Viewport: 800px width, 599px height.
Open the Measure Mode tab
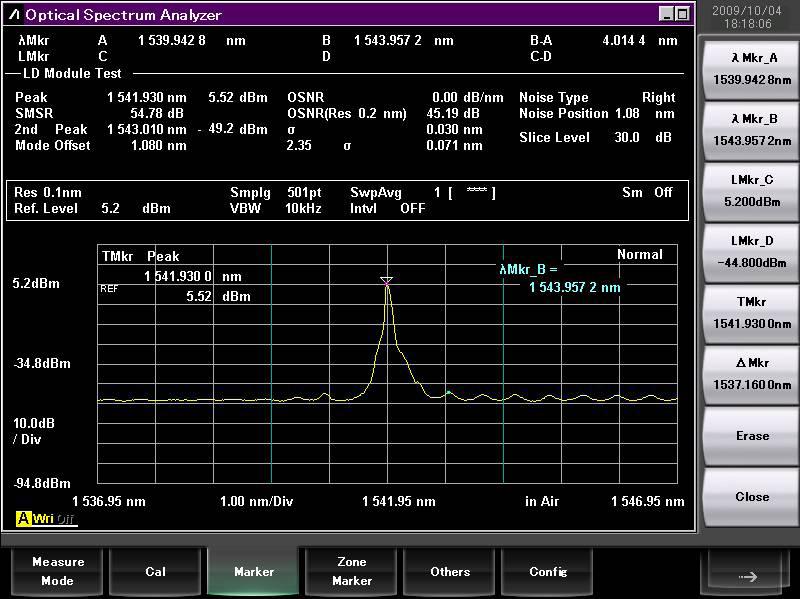[58, 571]
